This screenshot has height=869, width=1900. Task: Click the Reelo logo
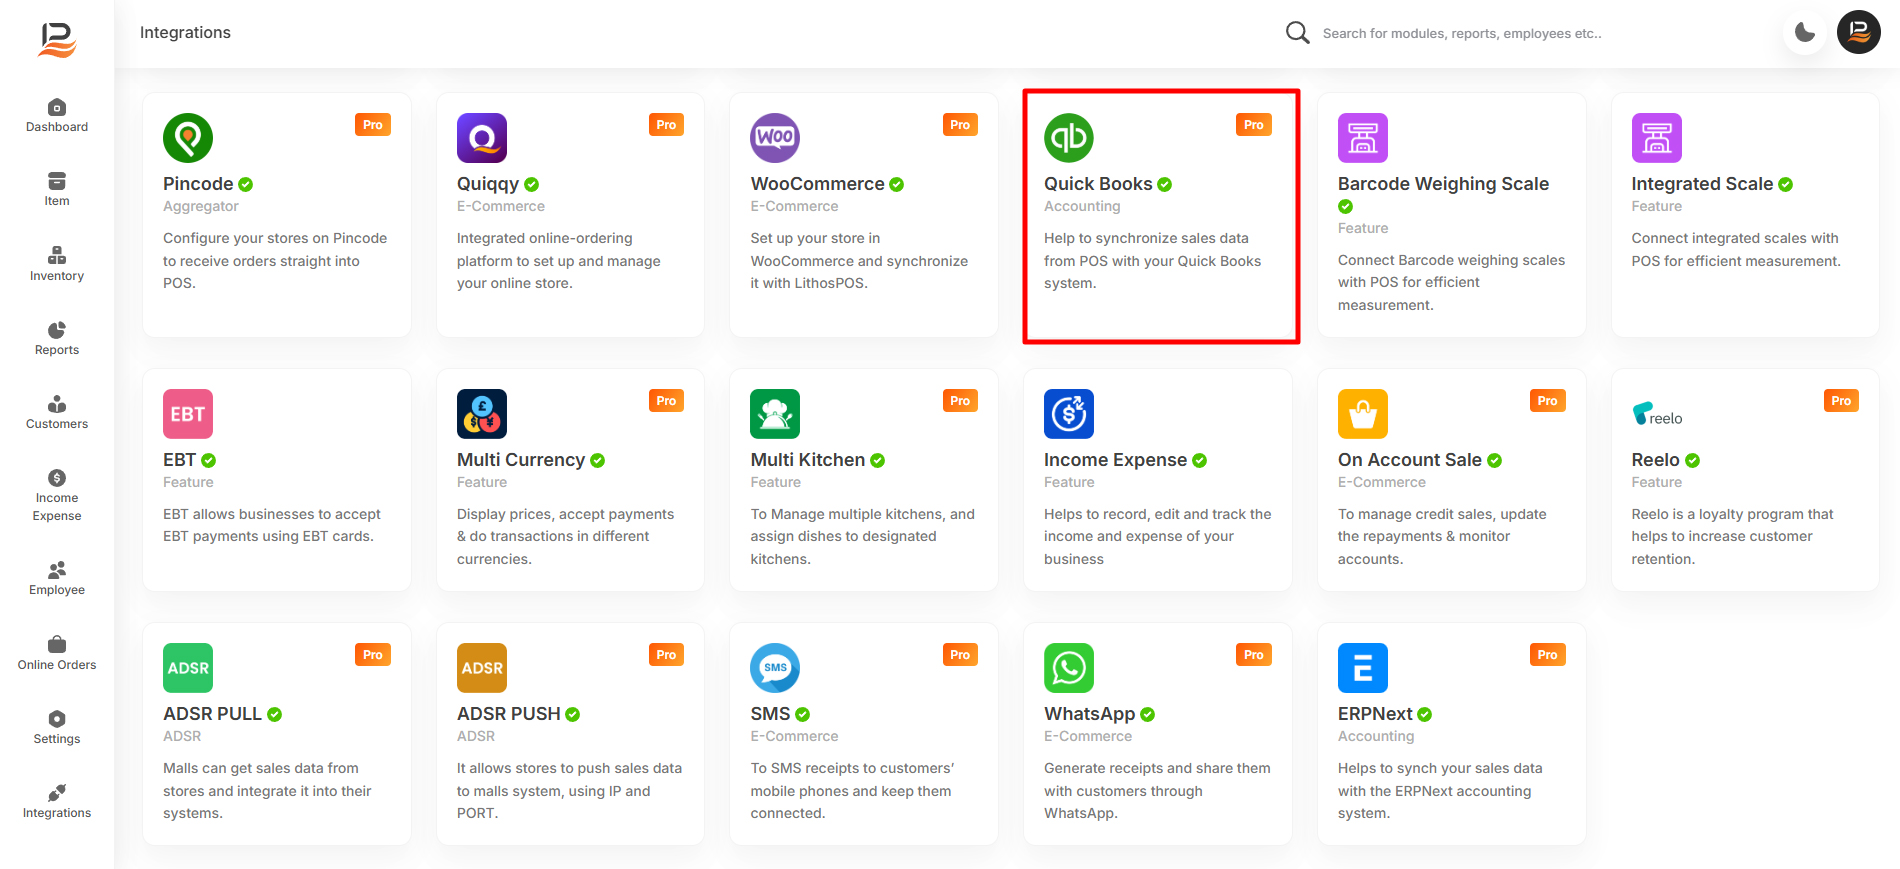coord(1657,414)
